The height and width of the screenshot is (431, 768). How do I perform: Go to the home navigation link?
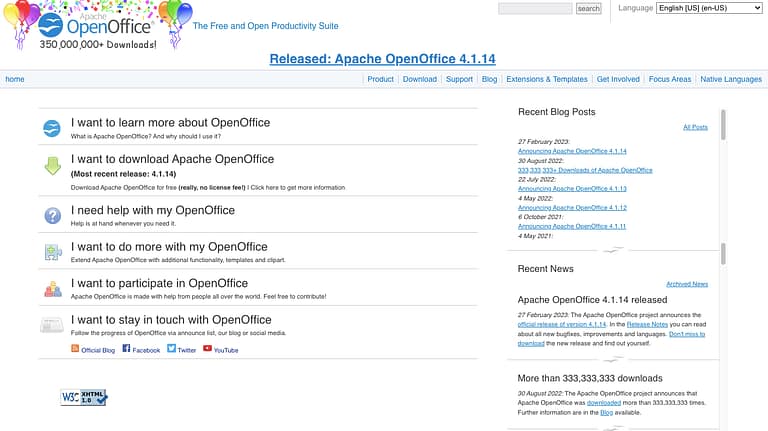click(15, 79)
